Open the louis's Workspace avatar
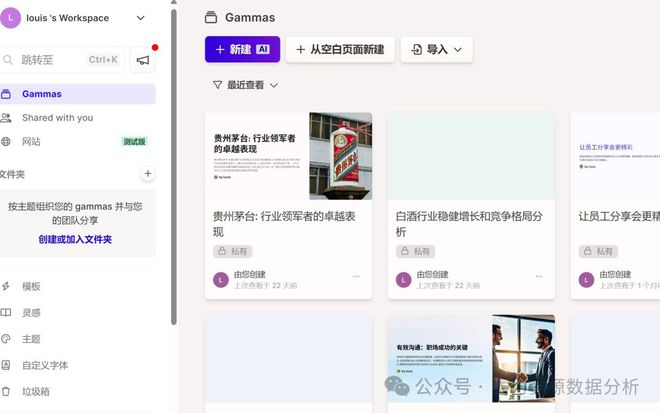 coord(10,18)
